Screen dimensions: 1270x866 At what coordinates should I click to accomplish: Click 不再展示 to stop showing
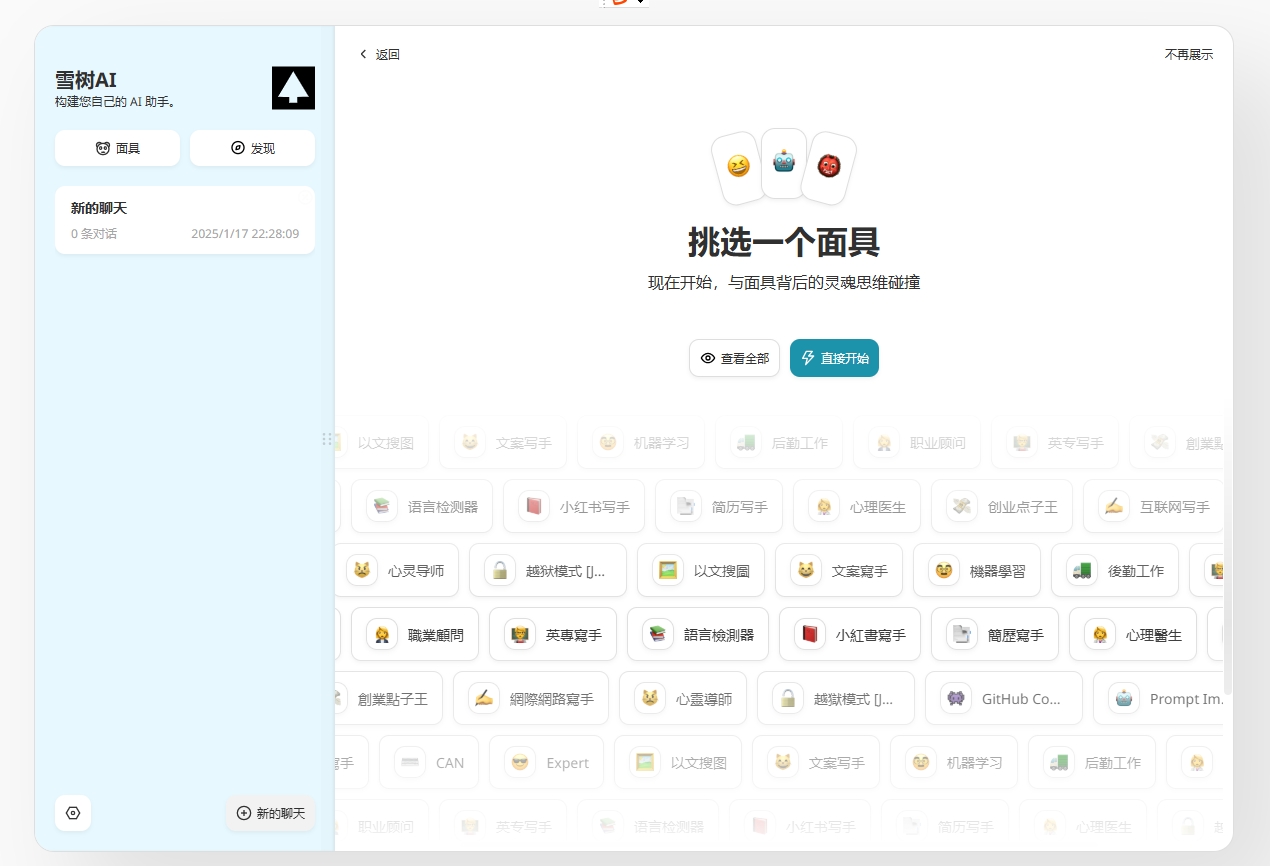pos(1188,55)
